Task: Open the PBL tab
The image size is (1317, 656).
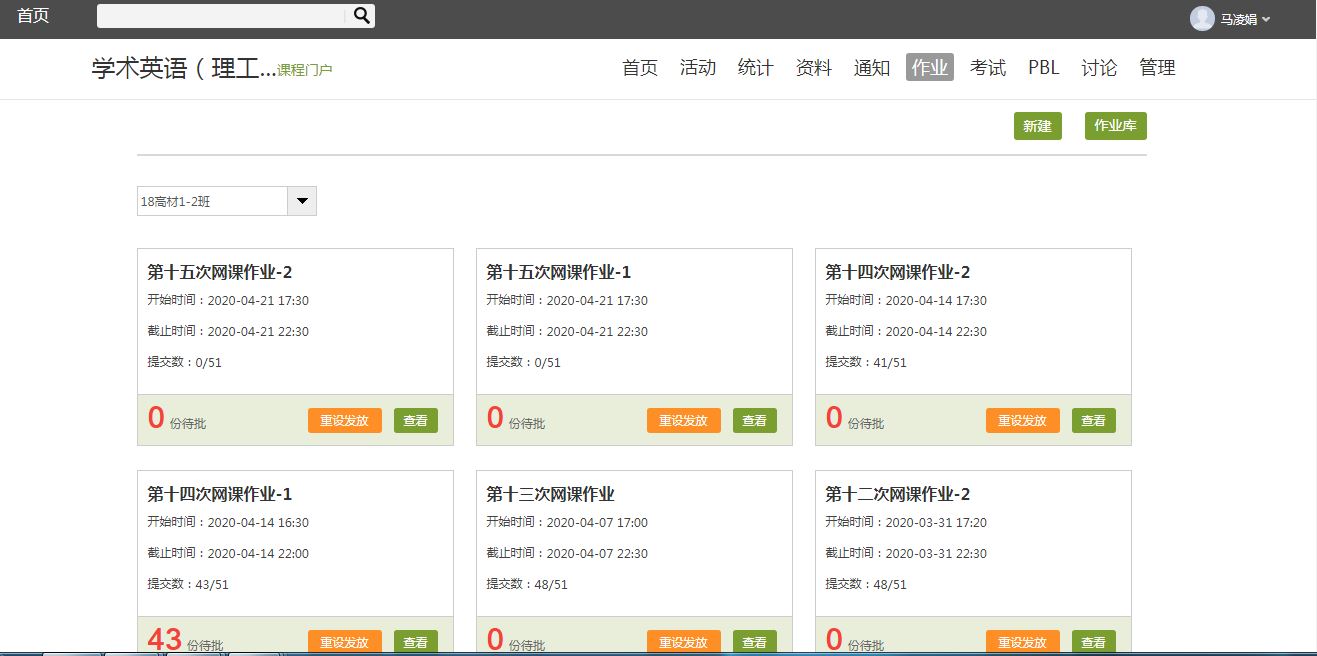Action: [x=1044, y=67]
